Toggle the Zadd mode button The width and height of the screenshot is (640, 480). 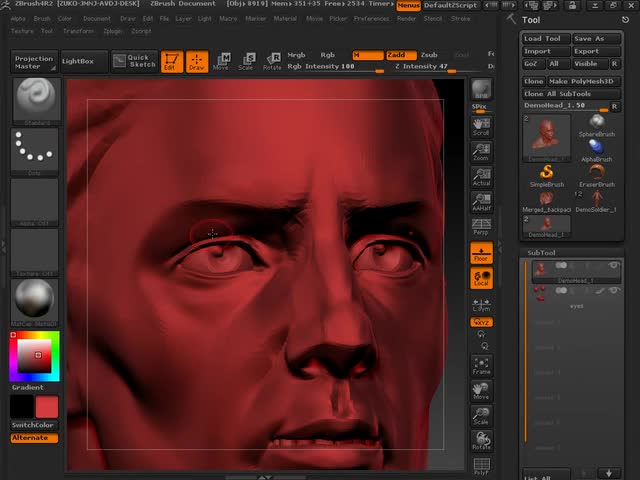pos(402,55)
